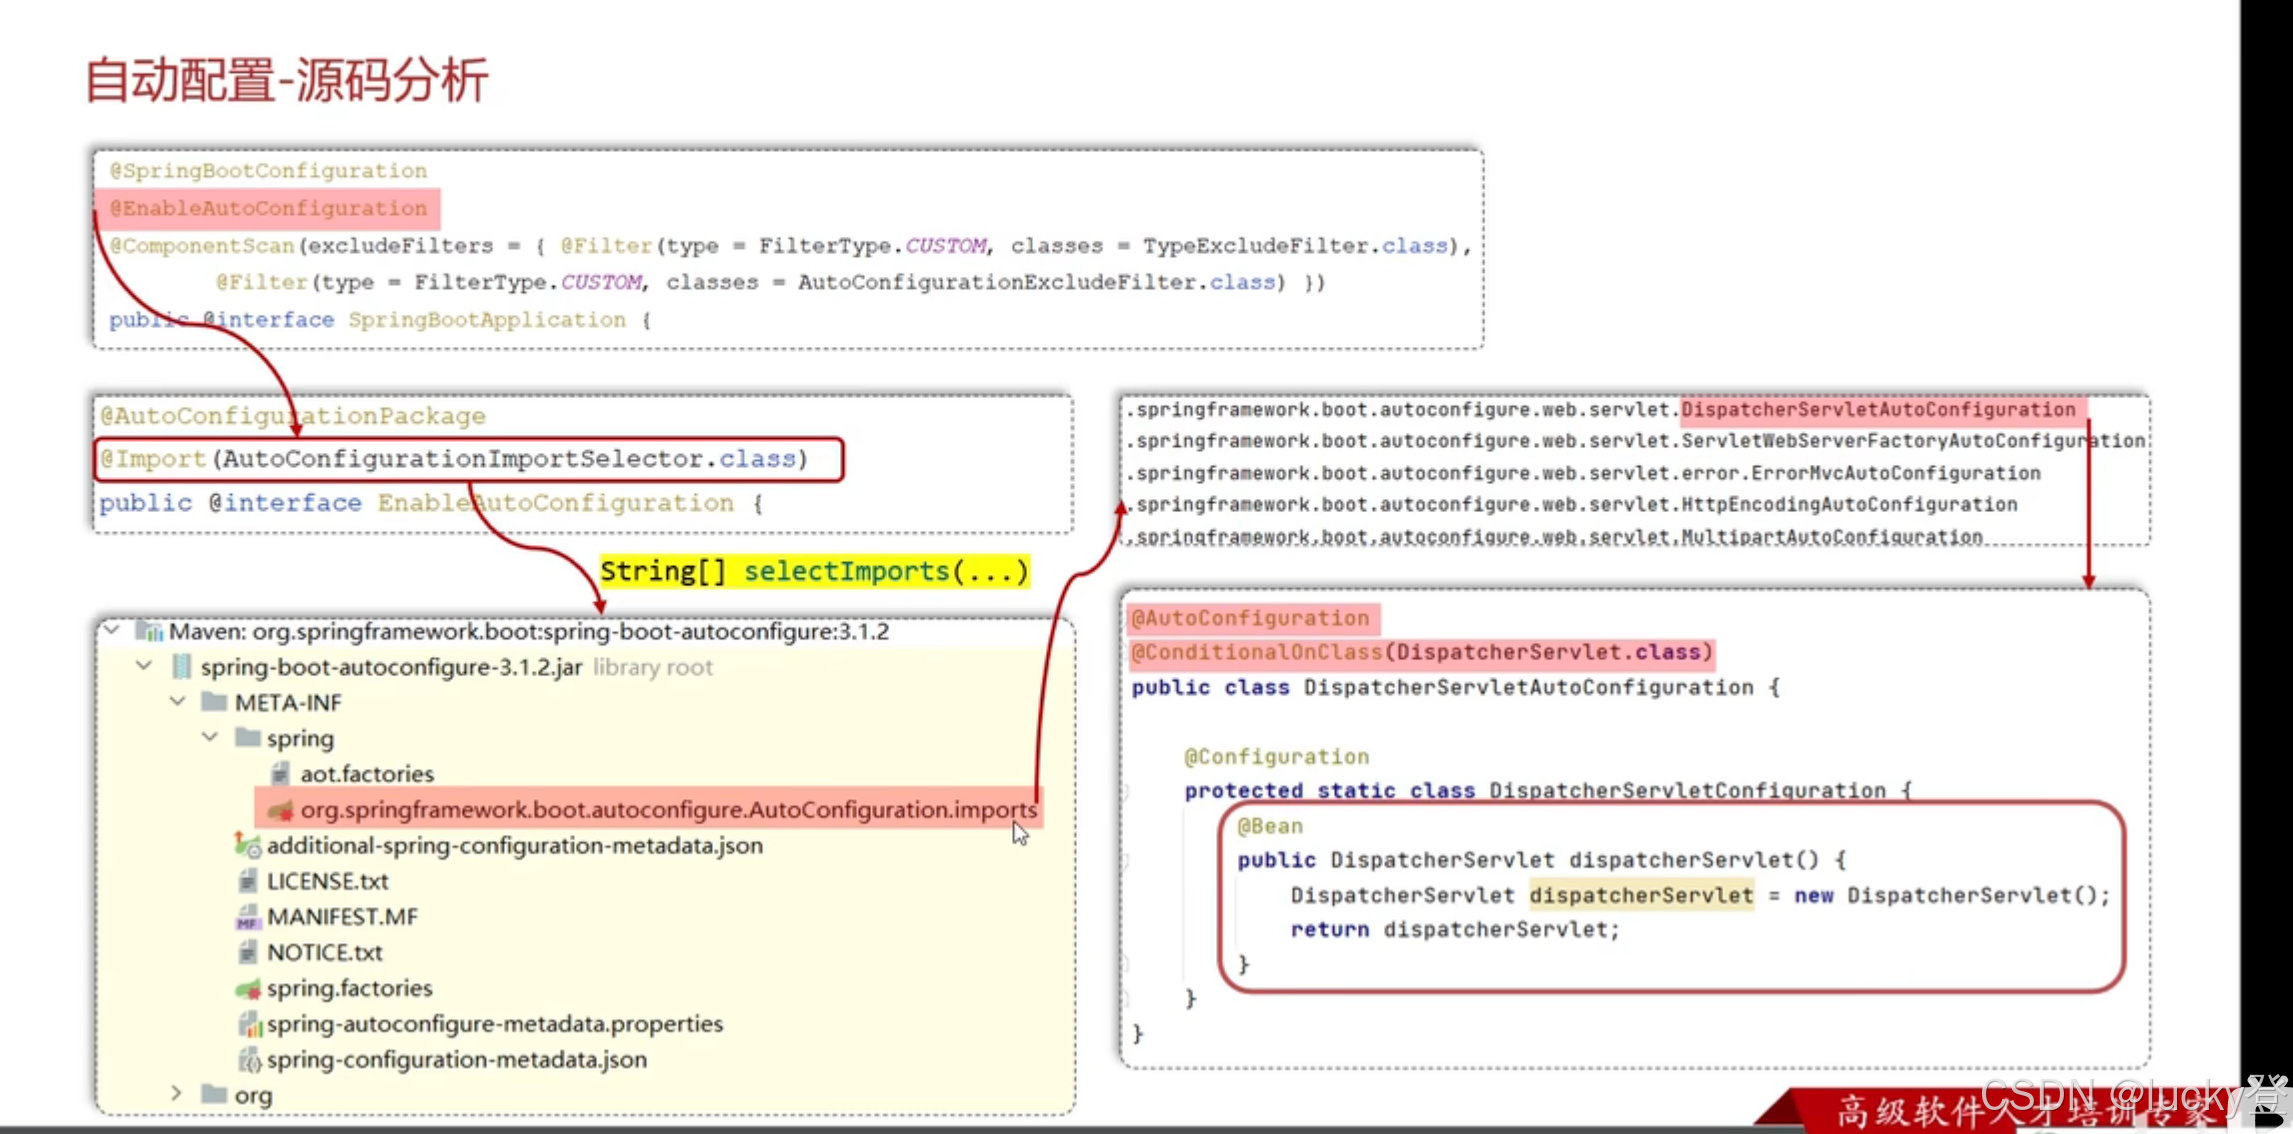Click the aot.factories file icon
Screen dimensions: 2293x1134
coord(281,774)
